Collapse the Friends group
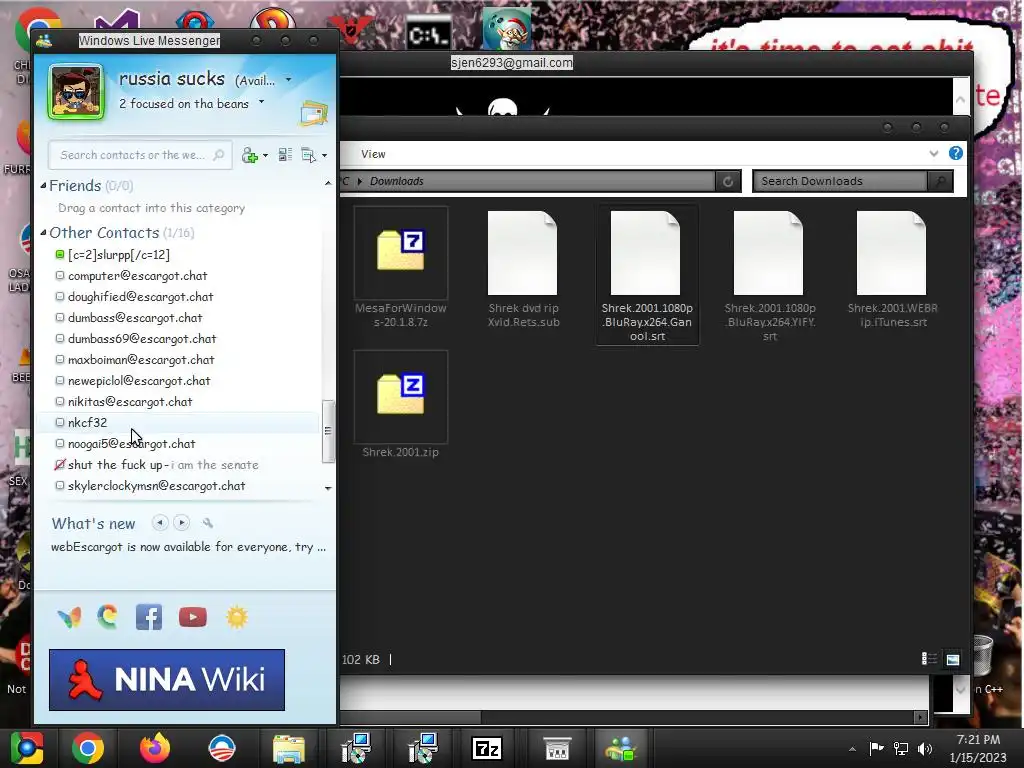 [43, 185]
